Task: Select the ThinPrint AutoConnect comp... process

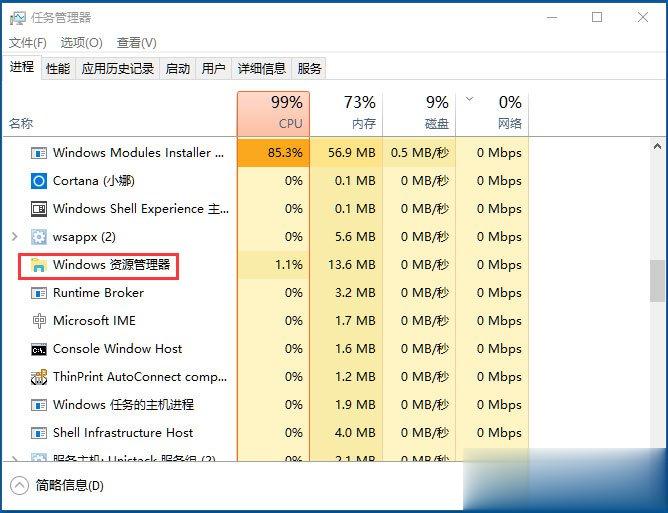Action: (x=140, y=377)
